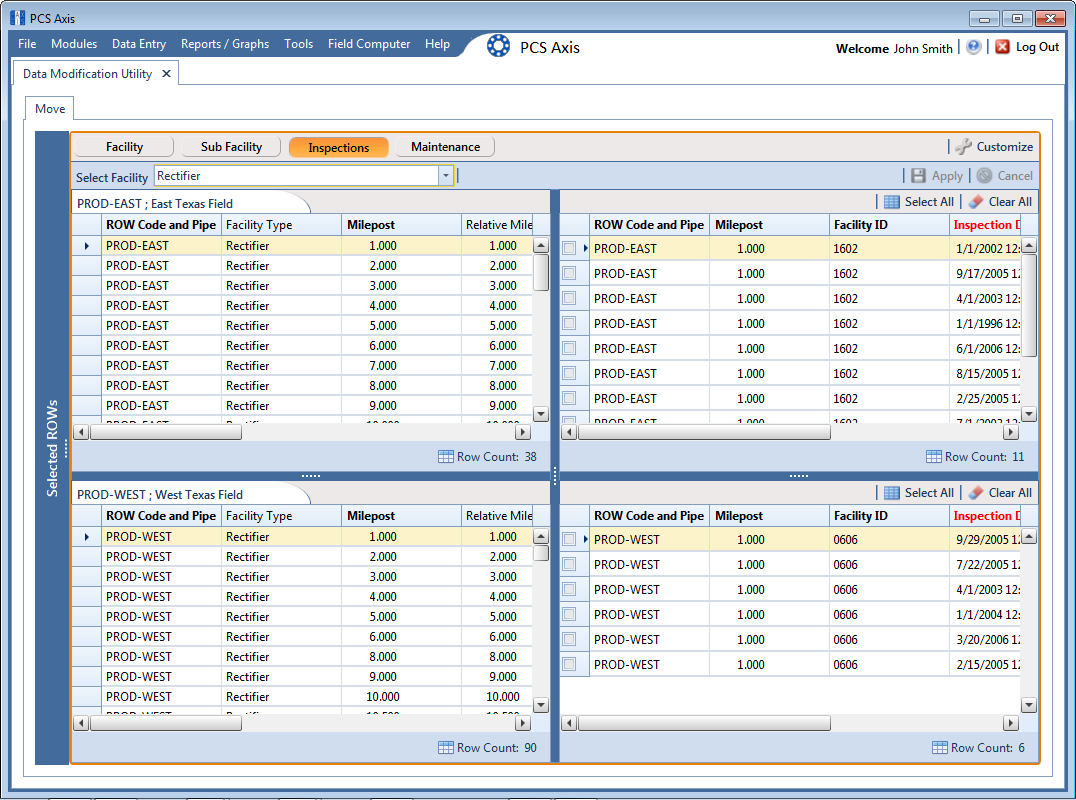Click the PROD-WEST ; West Texas Field header

click(x=160, y=495)
